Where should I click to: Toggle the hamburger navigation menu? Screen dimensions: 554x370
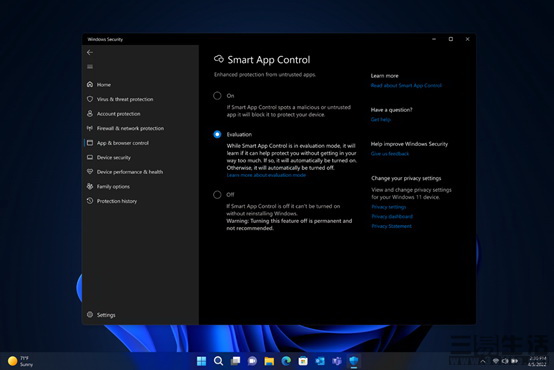90,67
